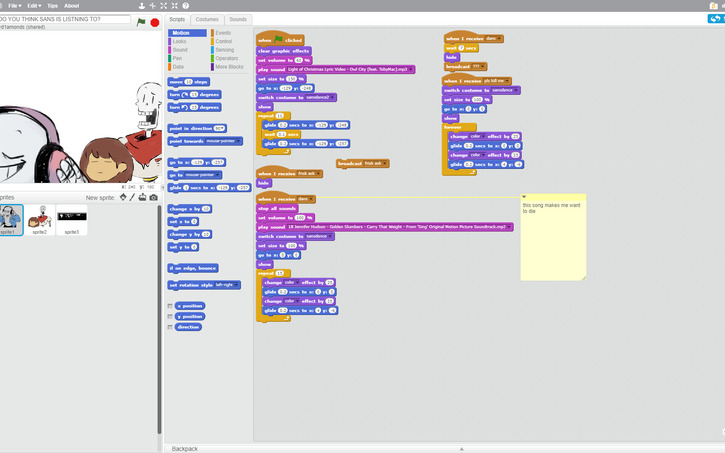The image size is (725, 453).
Task: Tick the direction reporter checkbox
Action: pyautogui.click(x=170, y=327)
